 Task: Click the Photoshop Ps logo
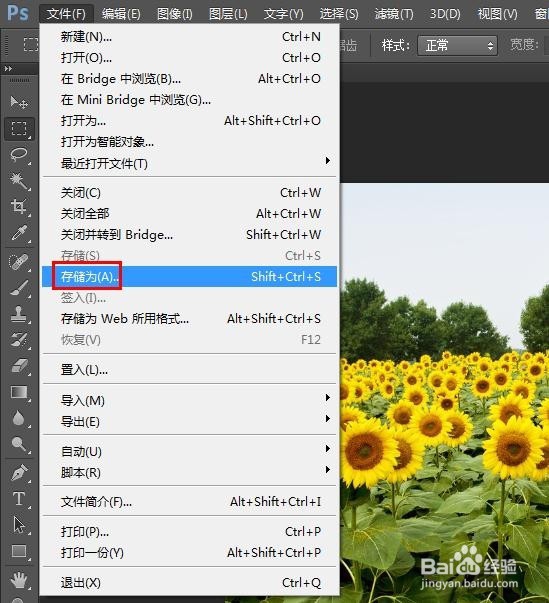pyautogui.click(x=18, y=13)
